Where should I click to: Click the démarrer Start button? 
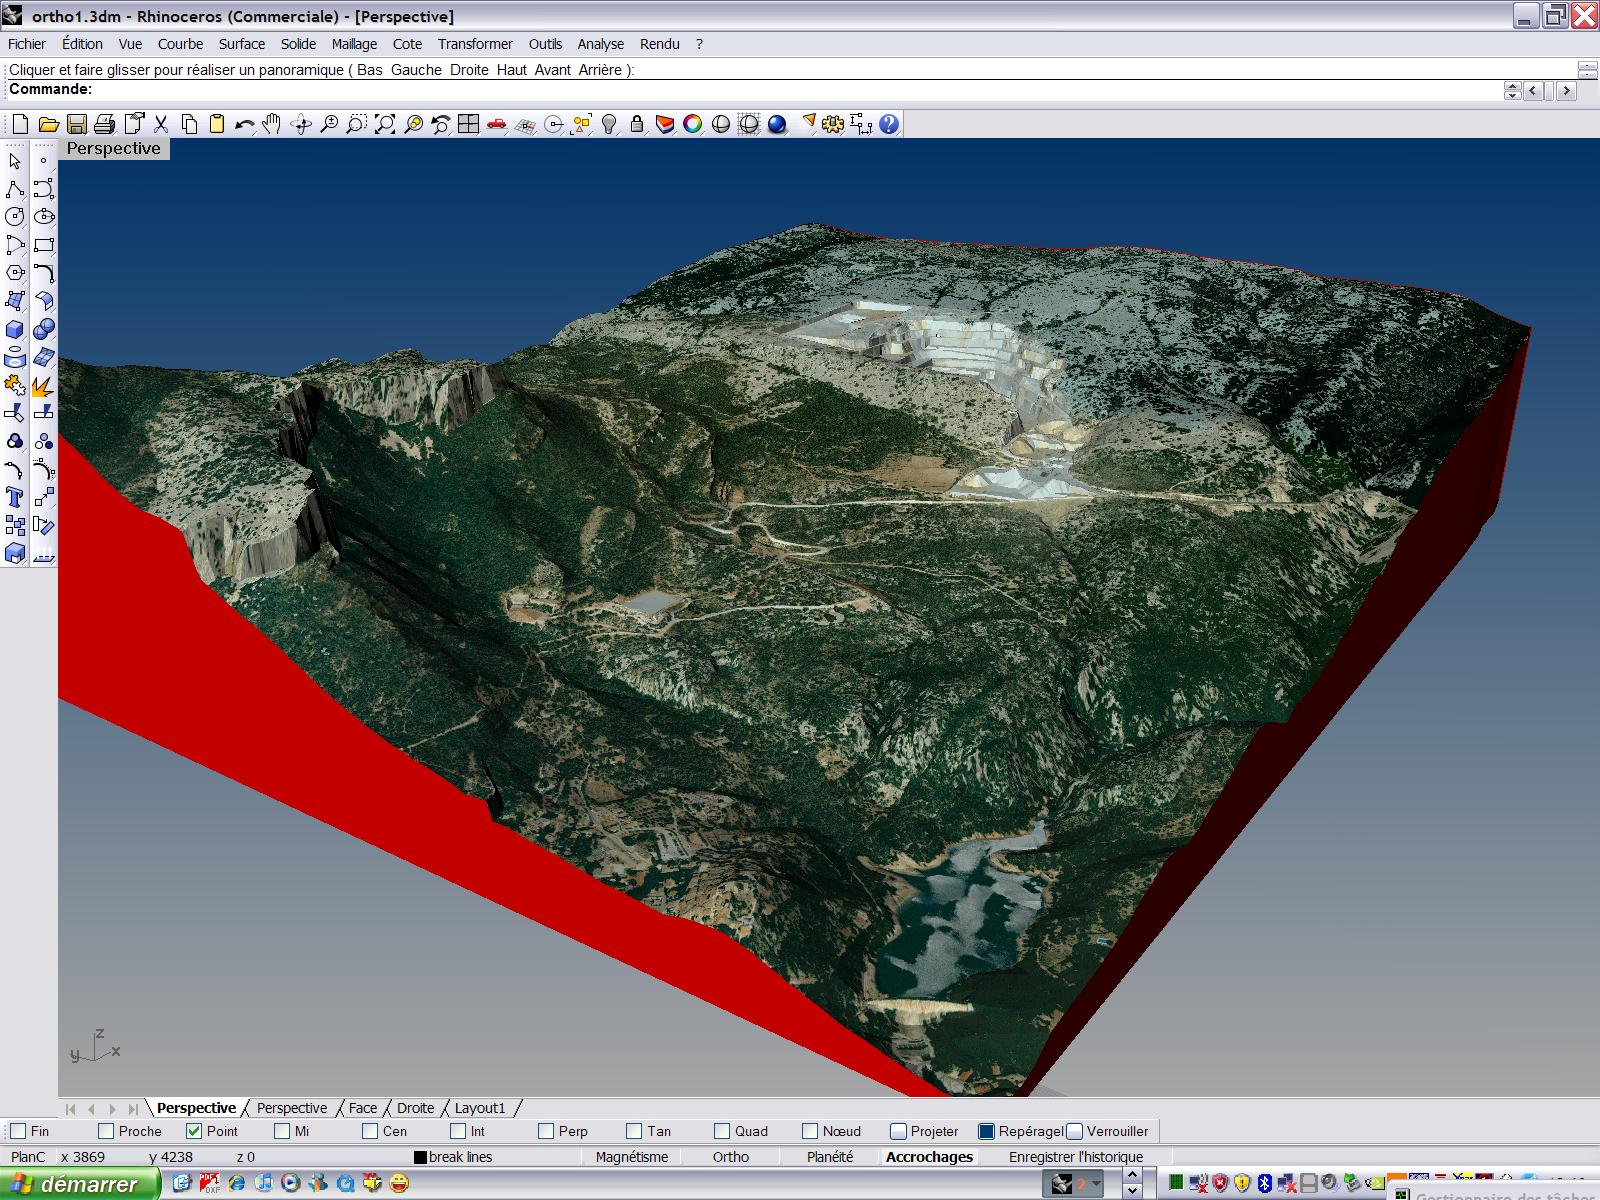80,1184
